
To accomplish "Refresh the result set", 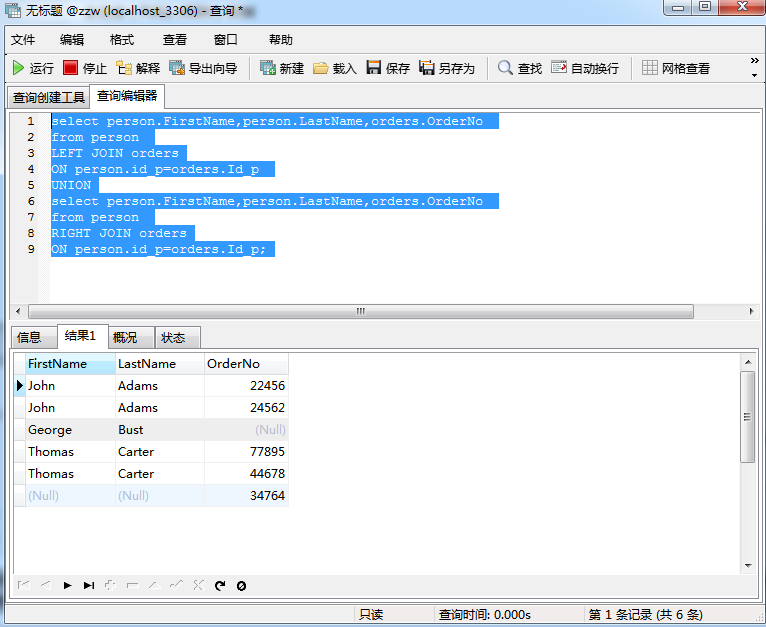I will 220,585.
